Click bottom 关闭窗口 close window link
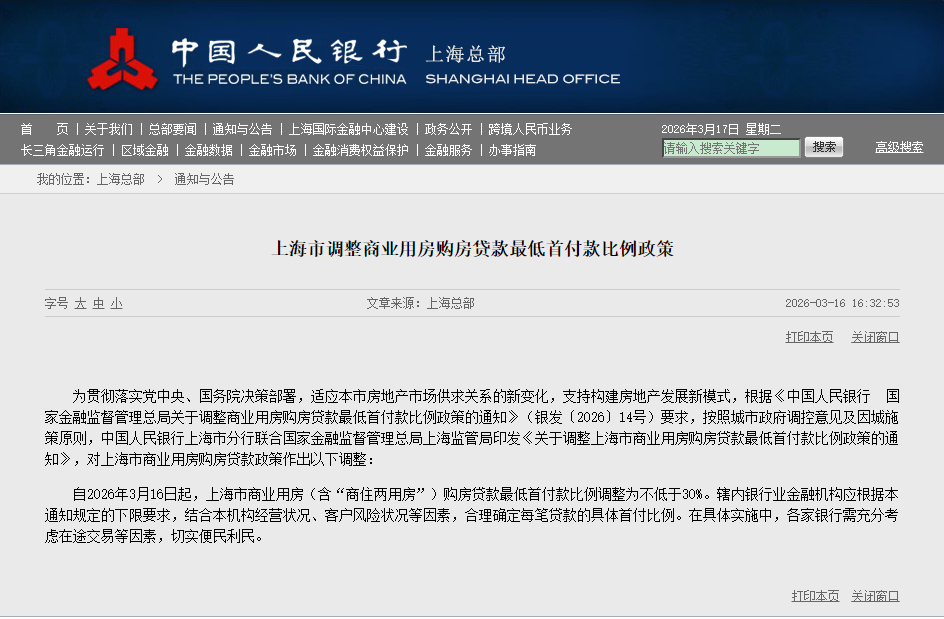Image resolution: width=944 pixels, height=619 pixels. tap(875, 596)
